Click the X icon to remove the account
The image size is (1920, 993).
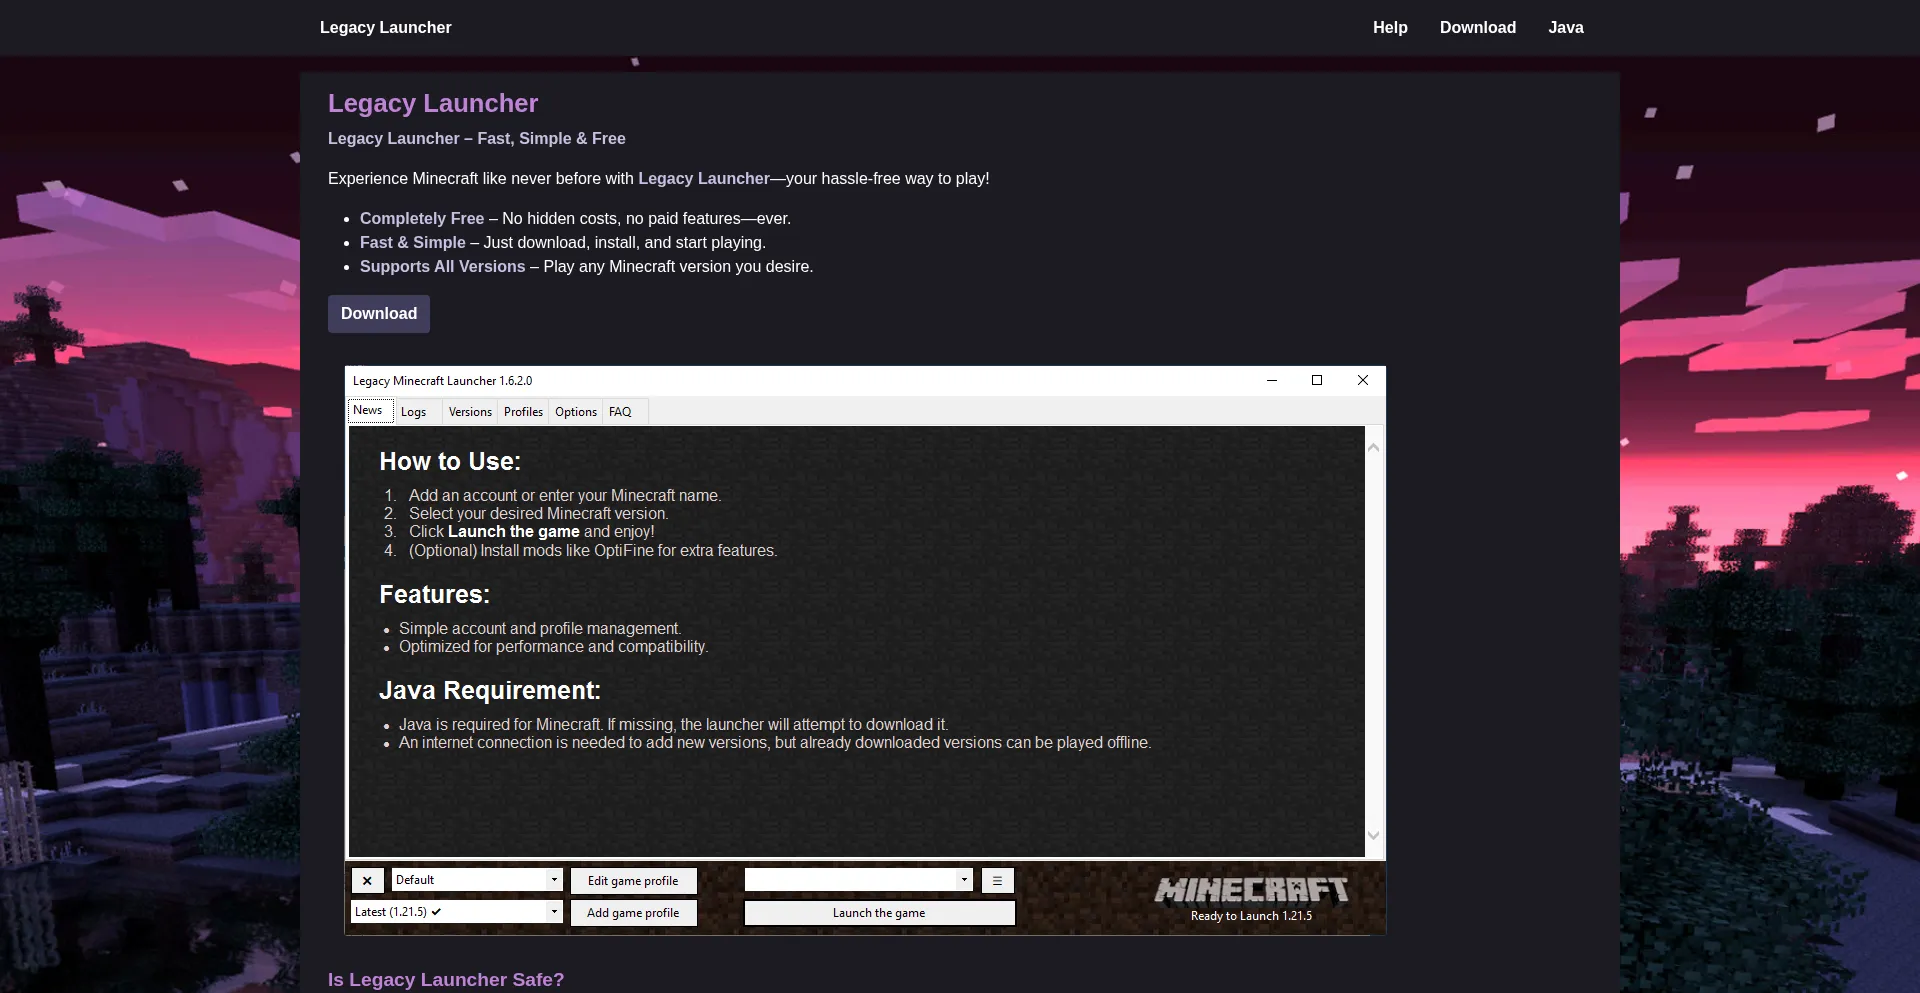tap(367, 880)
